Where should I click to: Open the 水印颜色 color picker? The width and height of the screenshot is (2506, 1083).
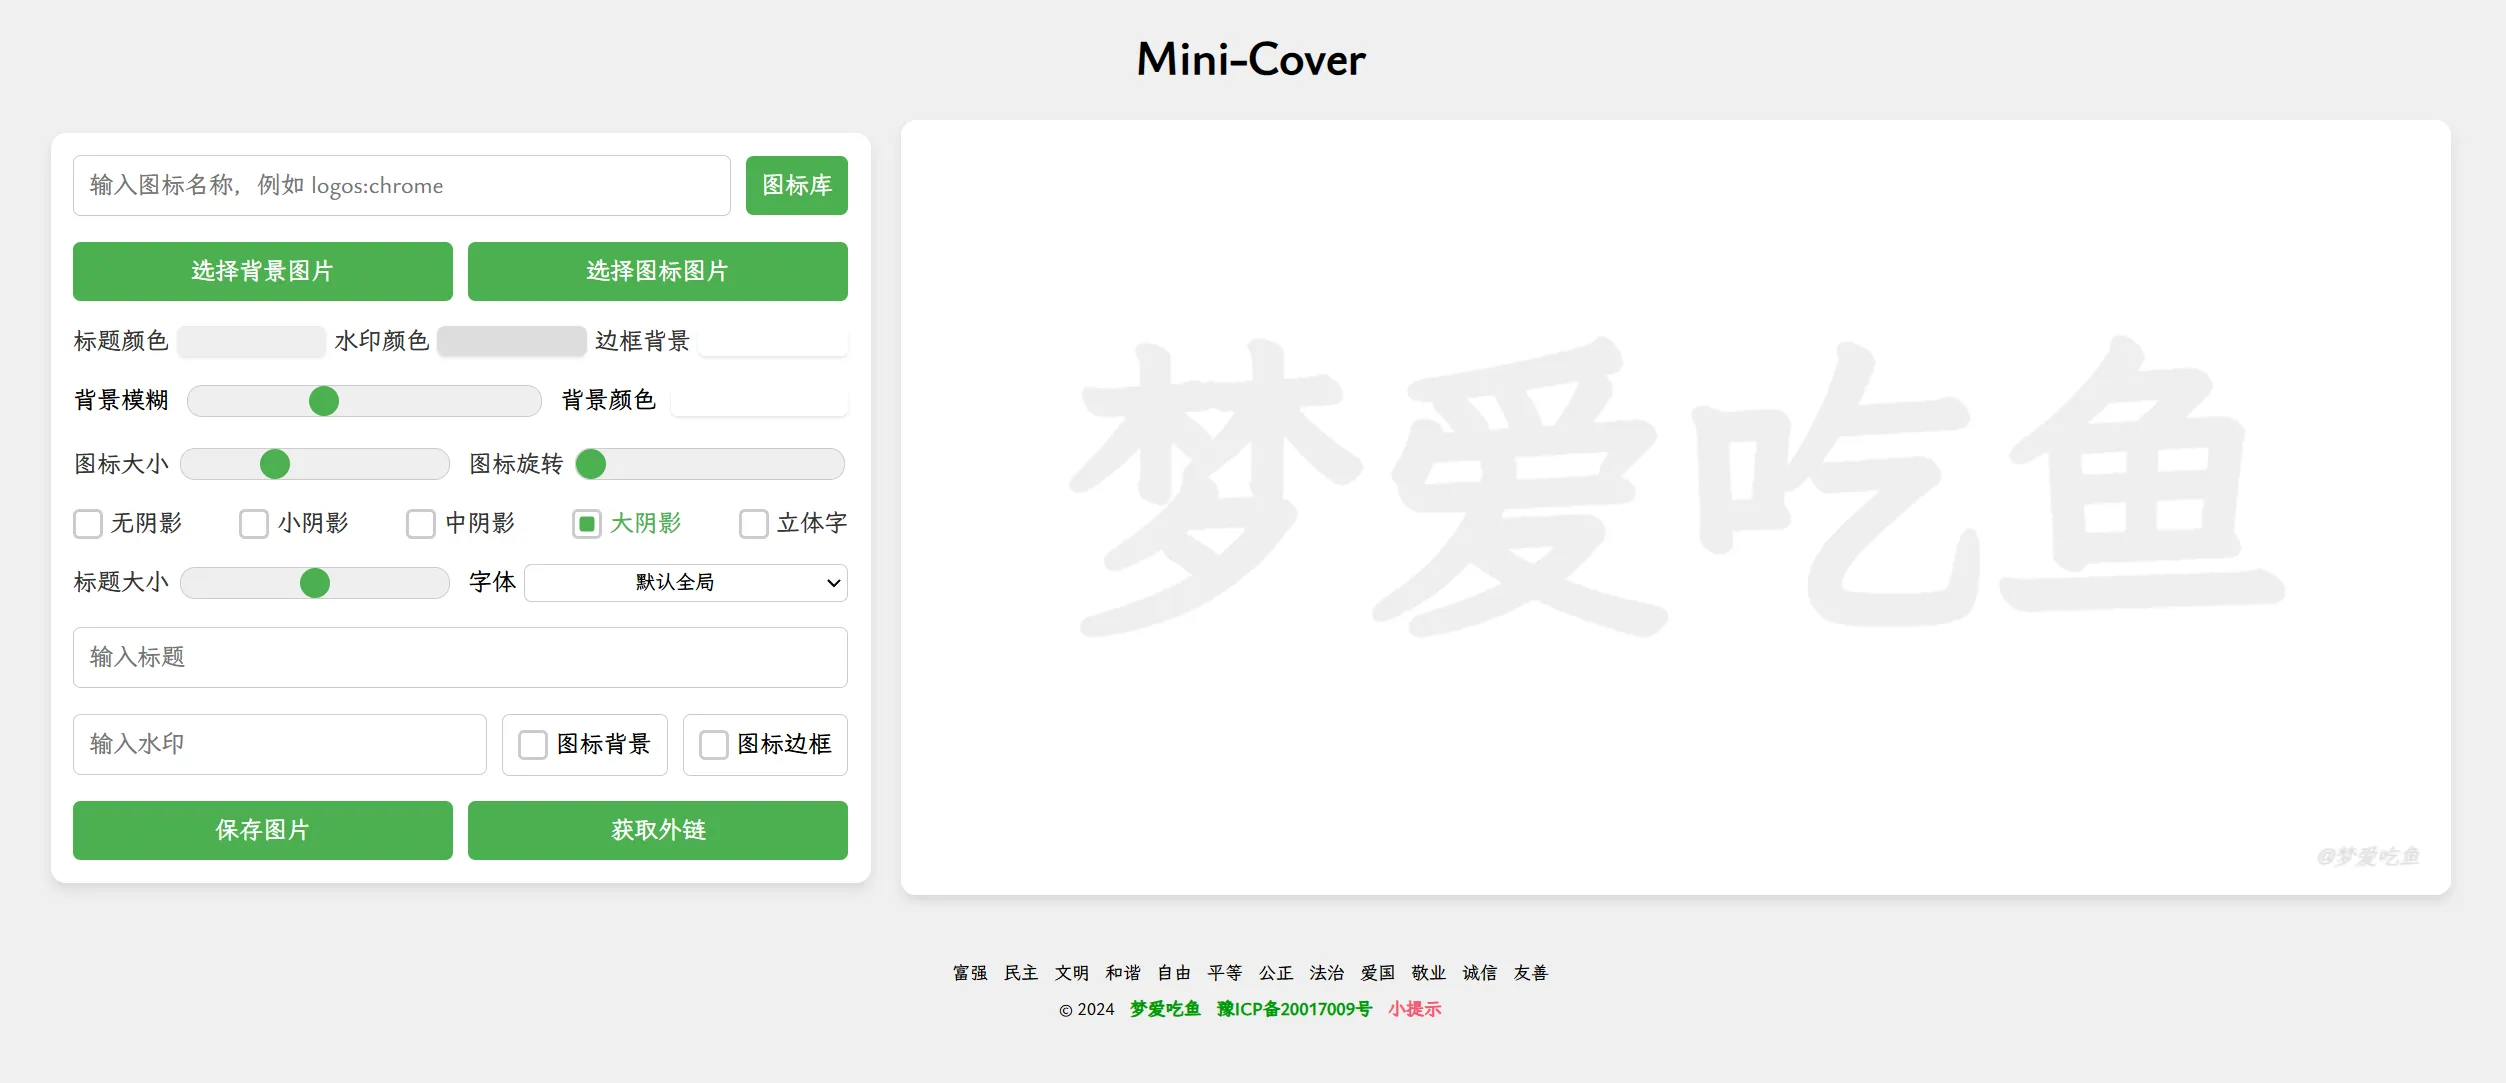(x=511, y=341)
